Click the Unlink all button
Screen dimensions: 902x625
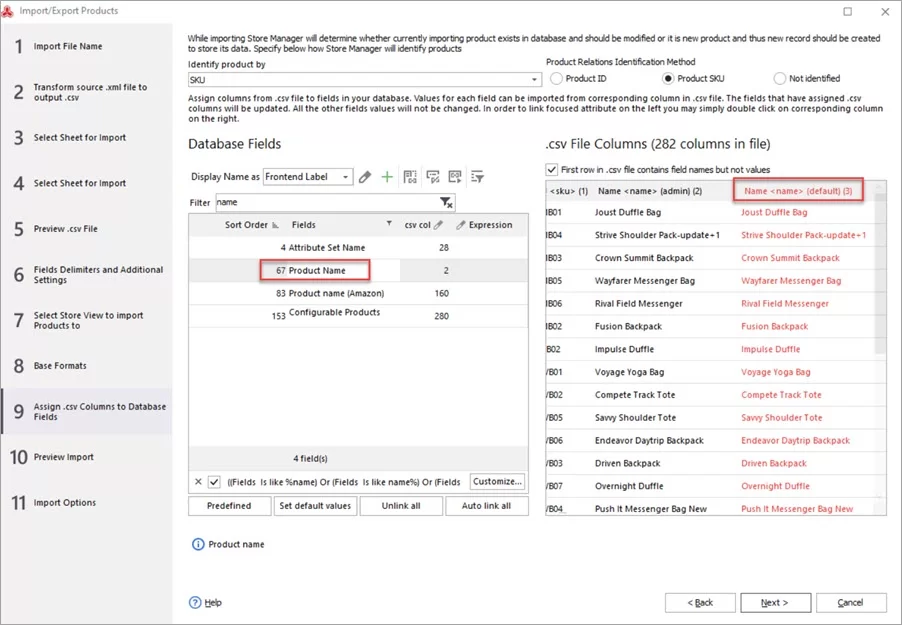[401, 506]
